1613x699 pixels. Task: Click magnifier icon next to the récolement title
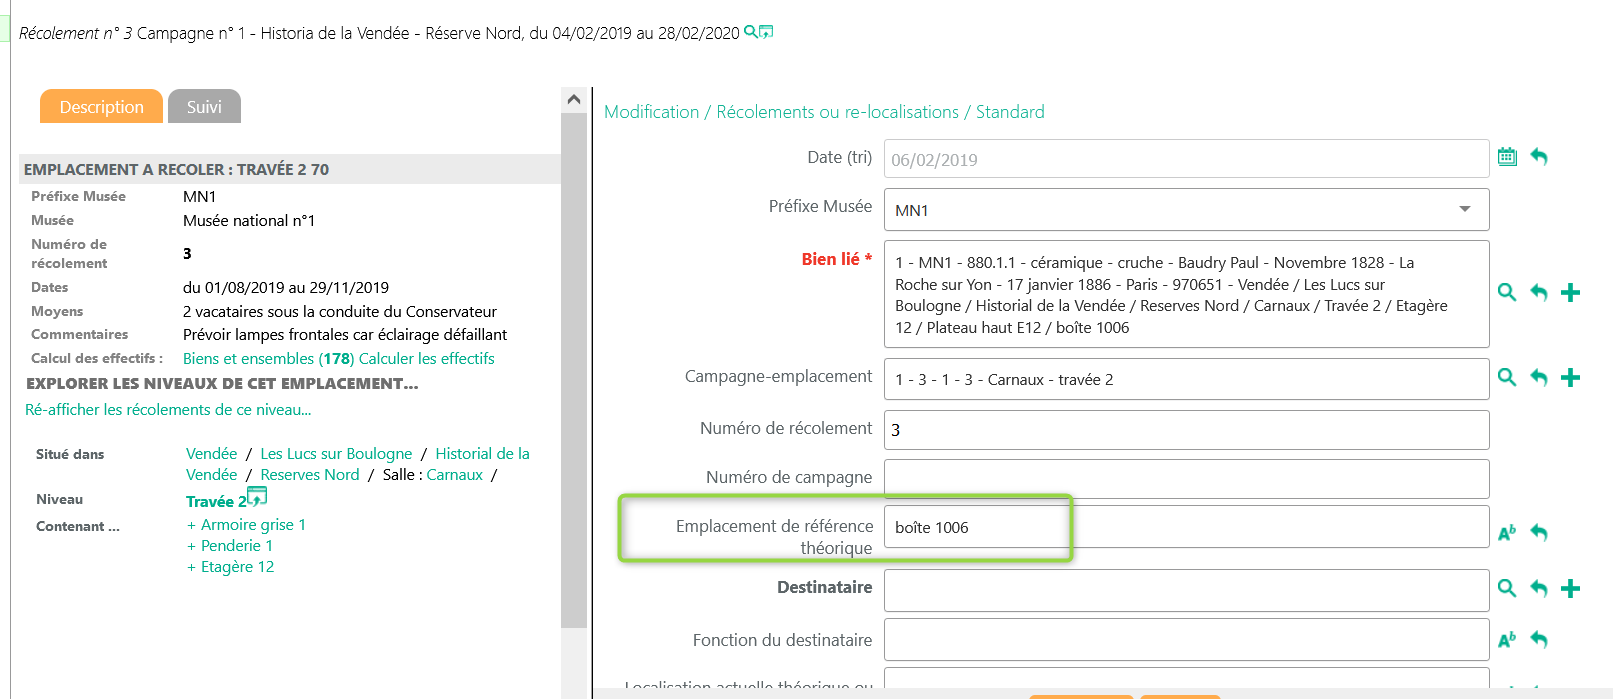click(x=751, y=32)
